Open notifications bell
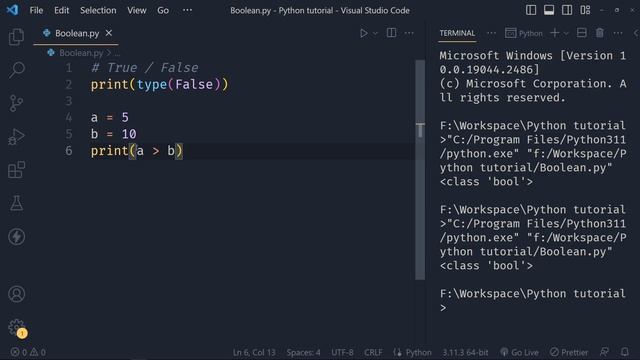The height and width of the screenshot is (360, 640). (624, 352)
